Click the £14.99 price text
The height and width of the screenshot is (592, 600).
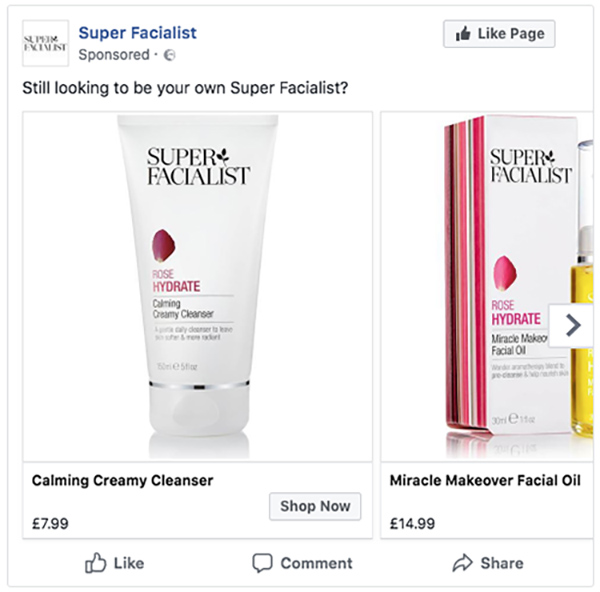pyautogui.click(x=412, y=522)
